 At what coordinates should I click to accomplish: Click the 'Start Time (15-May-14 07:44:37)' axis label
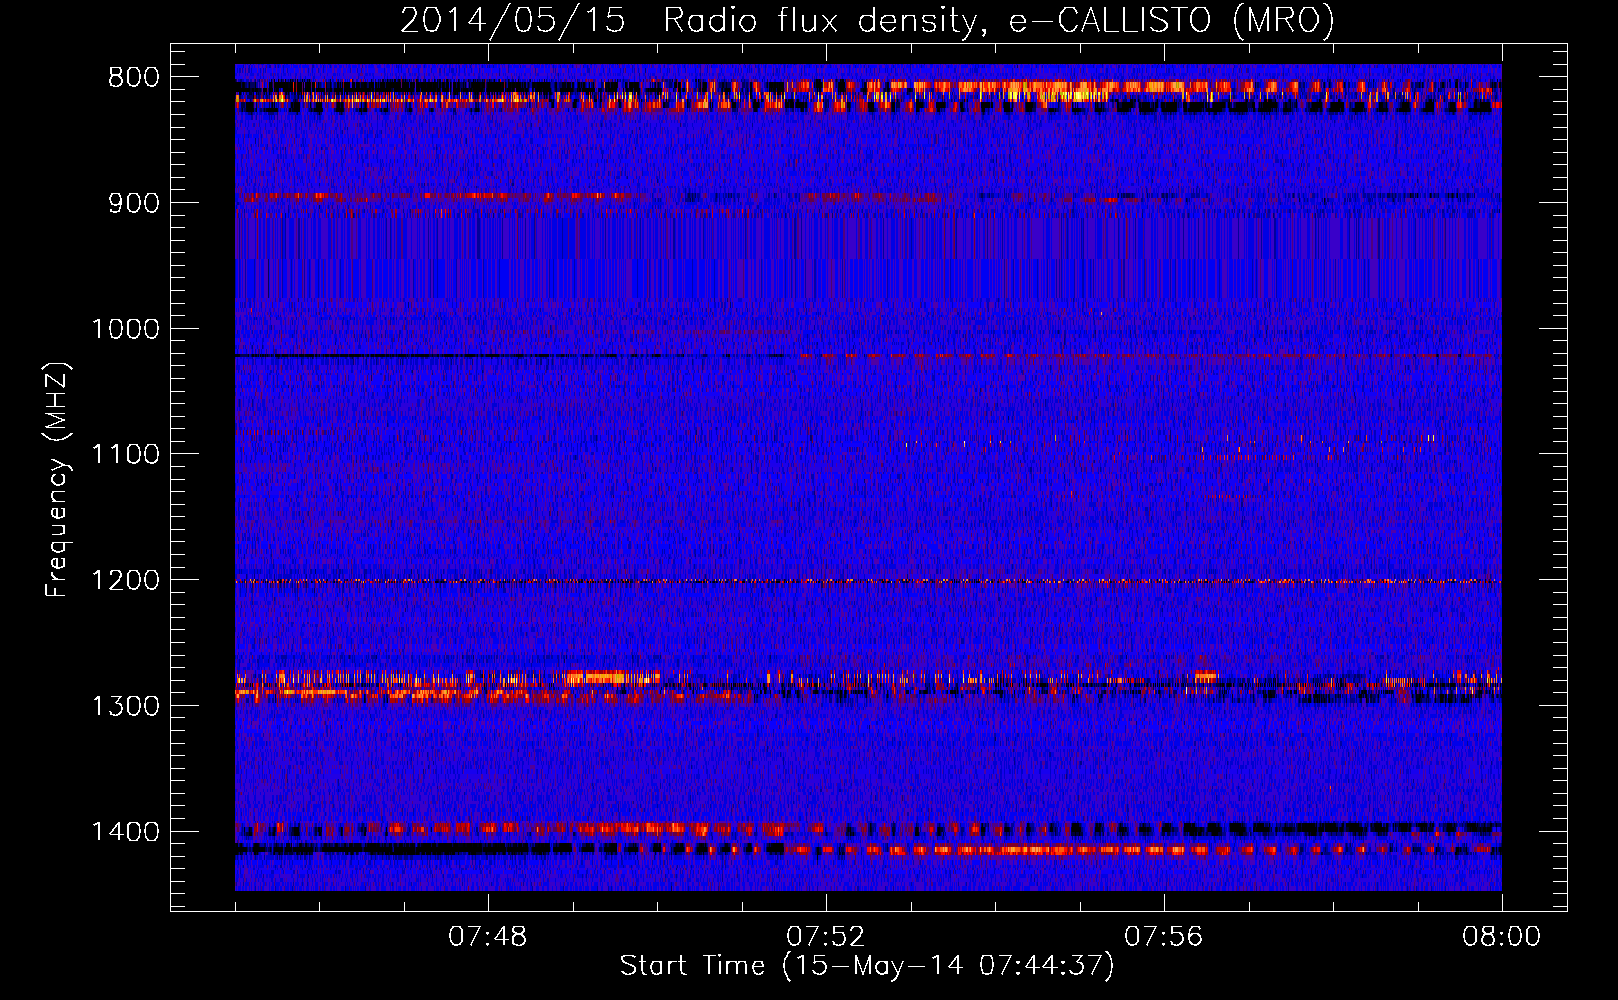pyautogui.click(x=866, y=966)
